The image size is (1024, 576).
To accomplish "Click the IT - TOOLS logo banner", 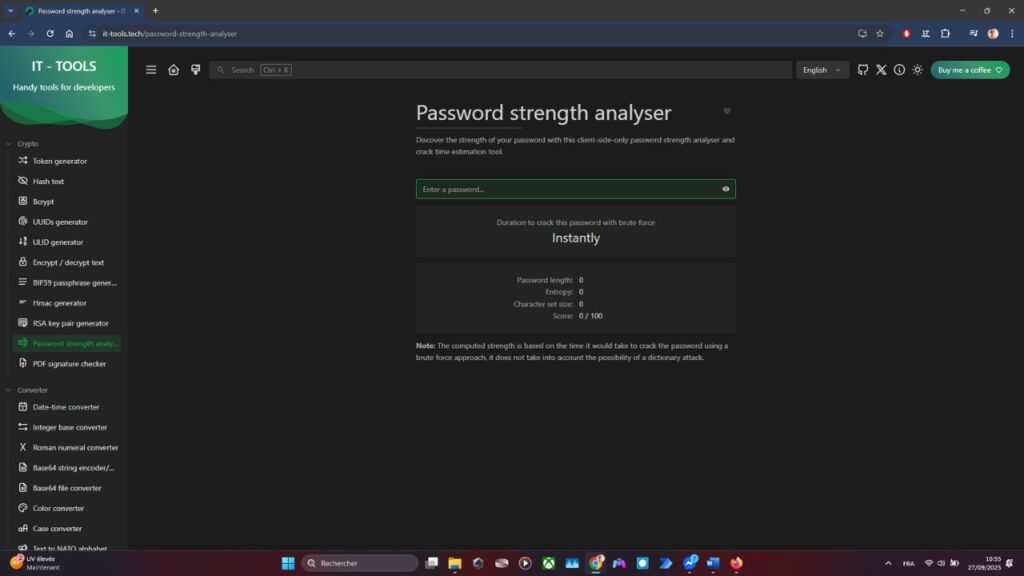I will pos(64,76).
